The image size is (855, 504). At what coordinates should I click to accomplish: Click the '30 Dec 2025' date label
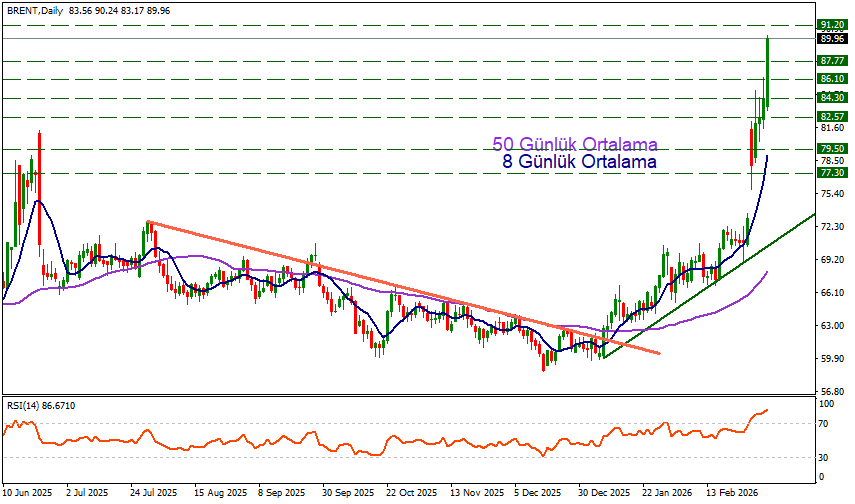tap(602, 493)
